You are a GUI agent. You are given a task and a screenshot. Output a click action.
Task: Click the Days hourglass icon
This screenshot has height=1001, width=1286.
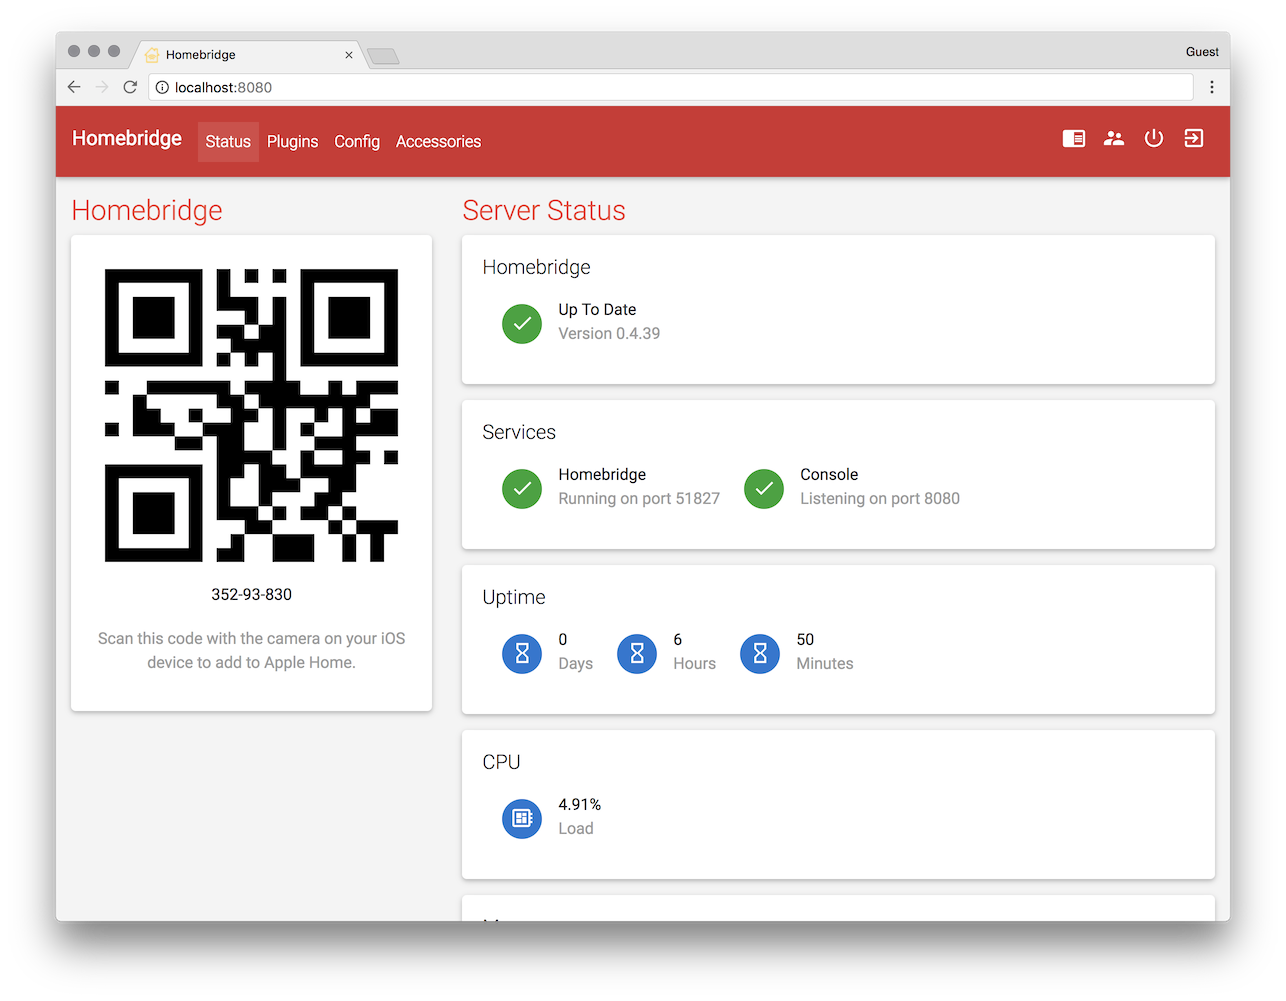click(522, 654)
